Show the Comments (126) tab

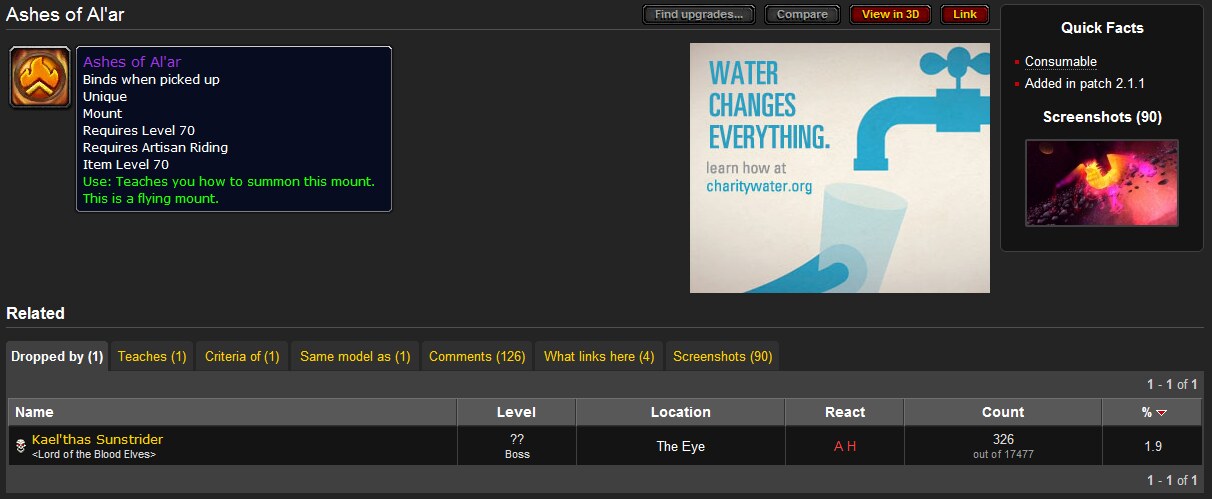(477, 356)
